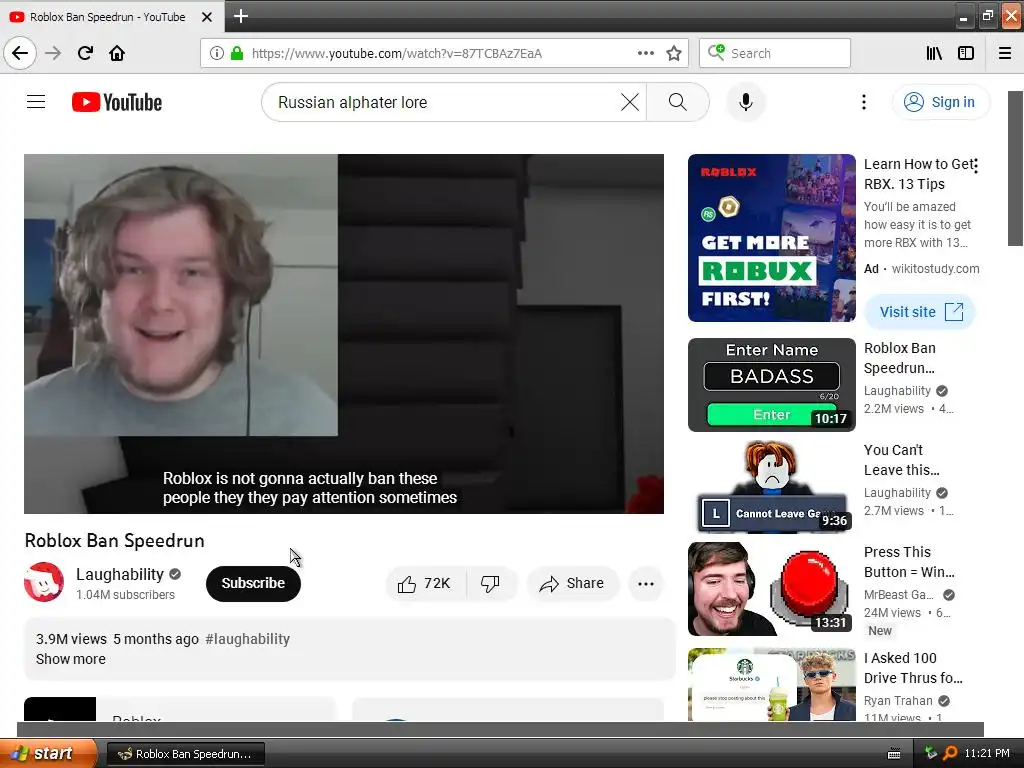Open ad options three dots beside Learn How to Get
The image size is (1024, 768).
pyautogui.click(x=976, y=166)
